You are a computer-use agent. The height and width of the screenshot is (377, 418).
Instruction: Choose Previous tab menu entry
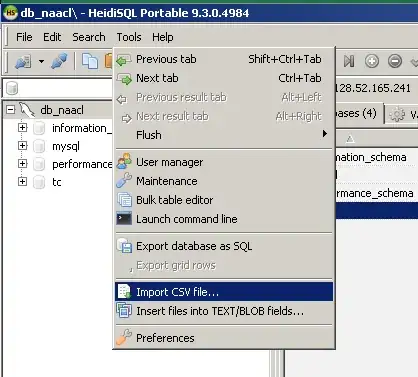(x=224, y=59)
